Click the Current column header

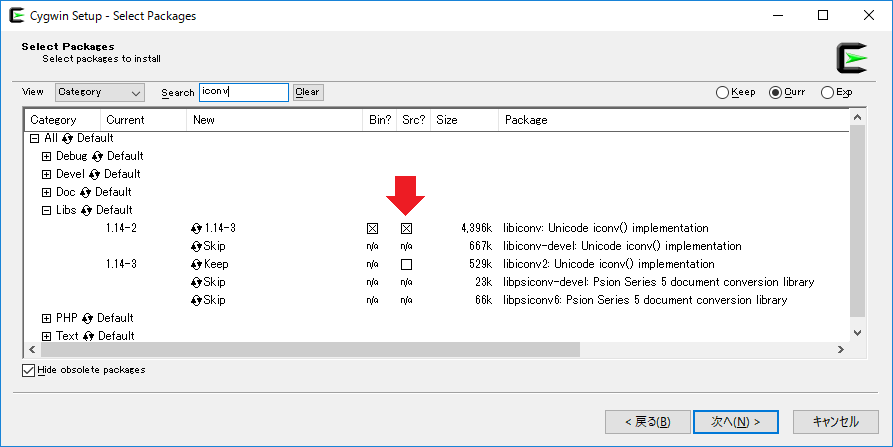pyautogui.click(x=144, y=120)
